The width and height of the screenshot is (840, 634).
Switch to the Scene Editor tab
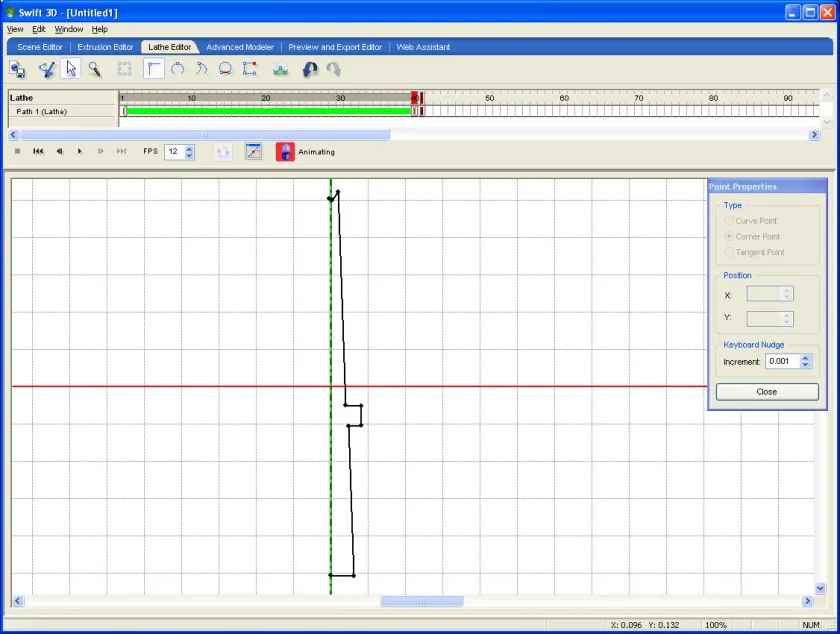[40, 47]
